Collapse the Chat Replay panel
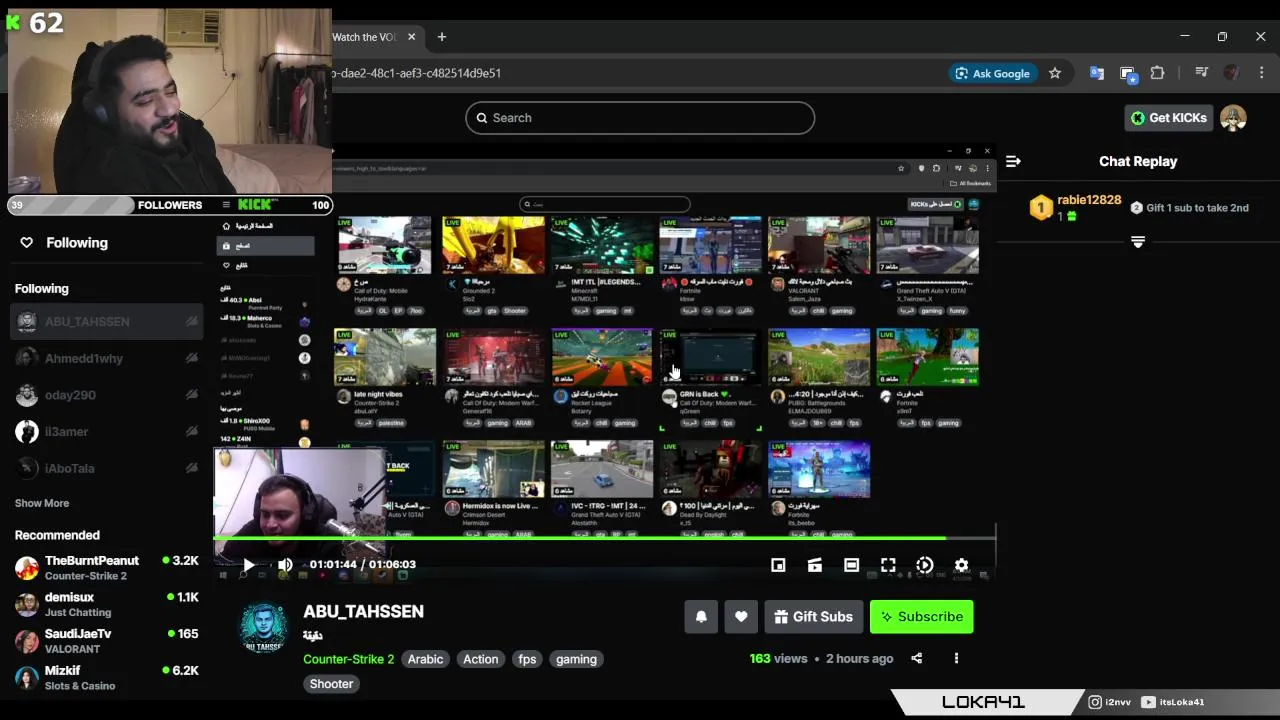Screen dimensions: 1280x720 1013,161
